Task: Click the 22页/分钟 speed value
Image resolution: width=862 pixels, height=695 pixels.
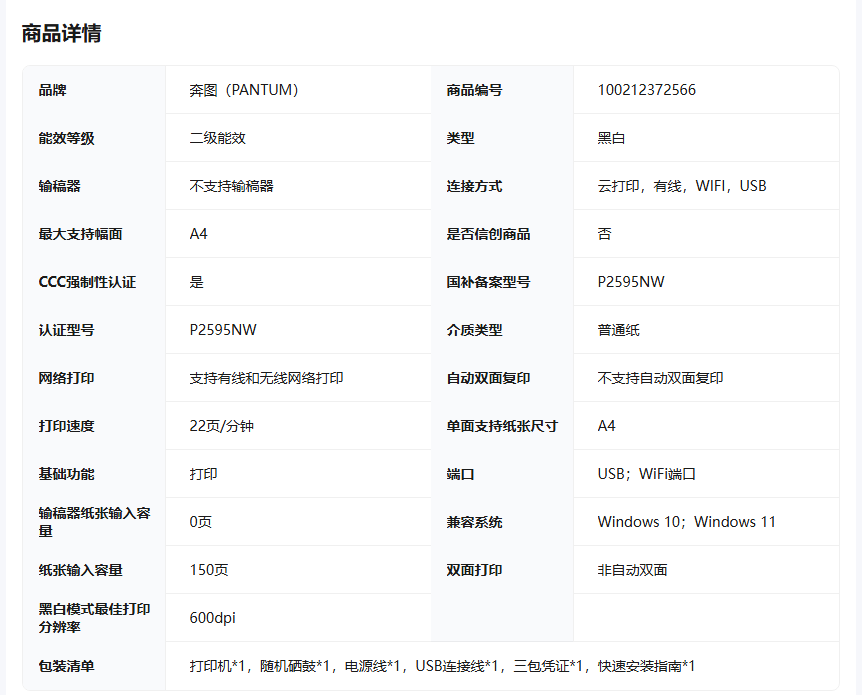Action: point(222,426)
